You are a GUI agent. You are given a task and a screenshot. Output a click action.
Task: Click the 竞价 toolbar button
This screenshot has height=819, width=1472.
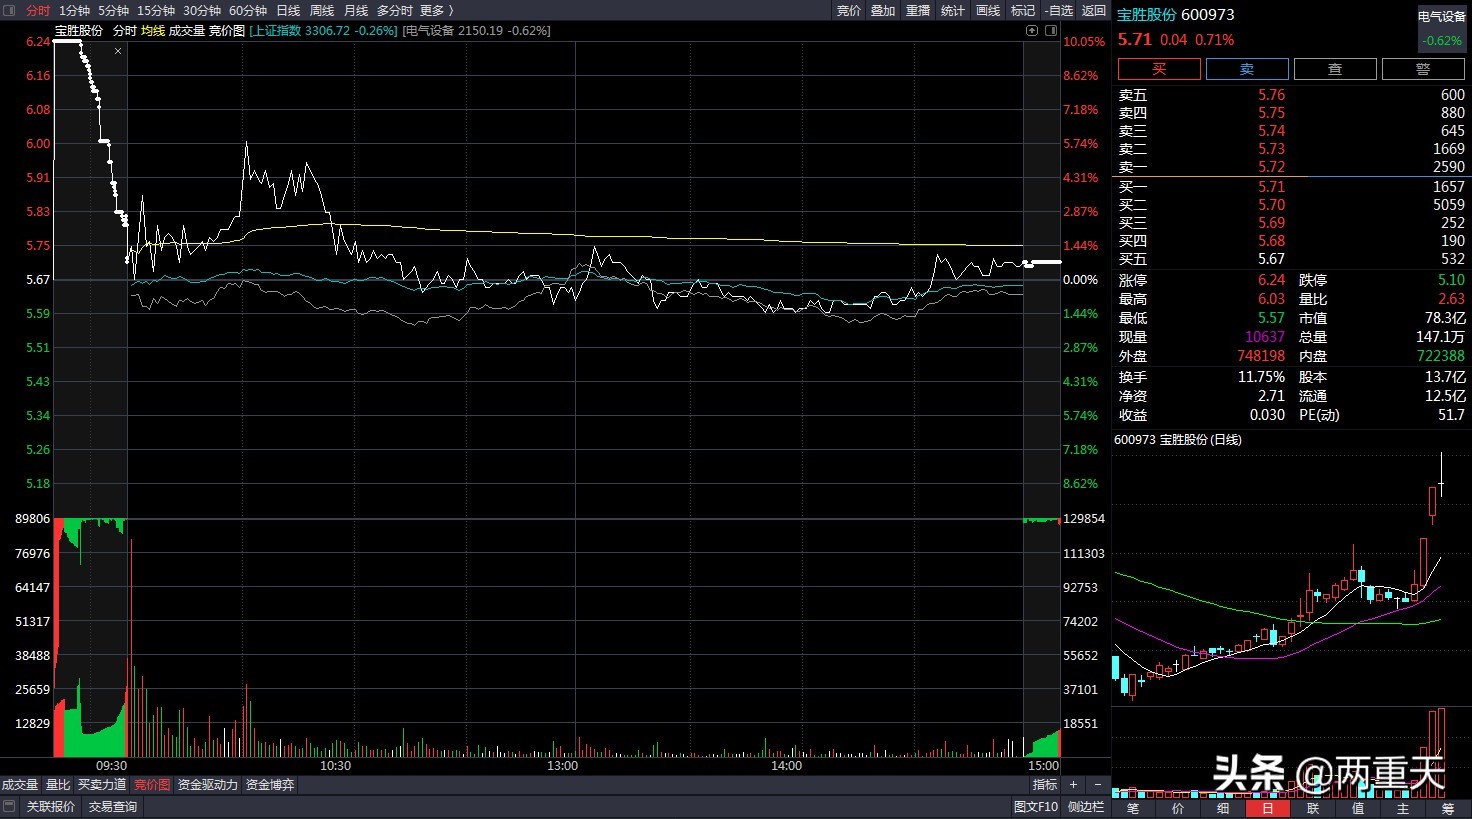(848, 10)
